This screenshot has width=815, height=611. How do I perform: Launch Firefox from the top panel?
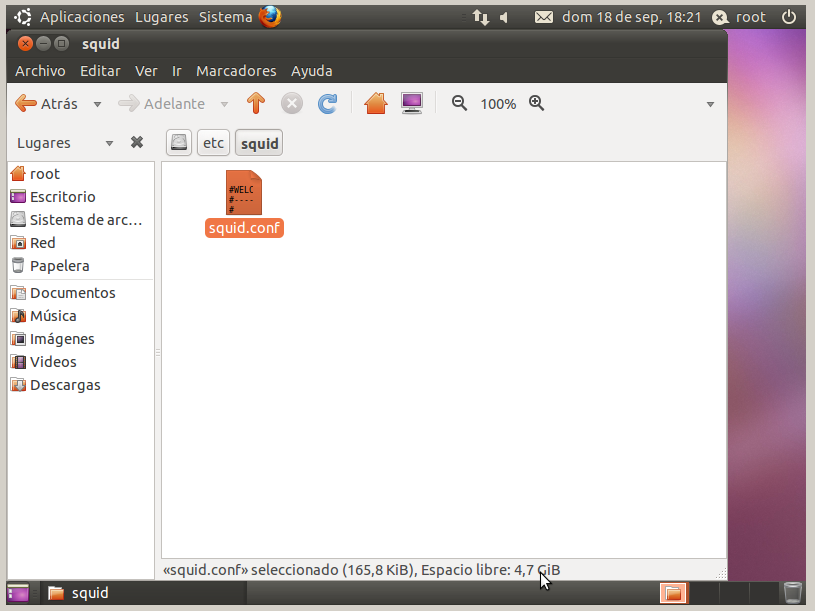270,17
